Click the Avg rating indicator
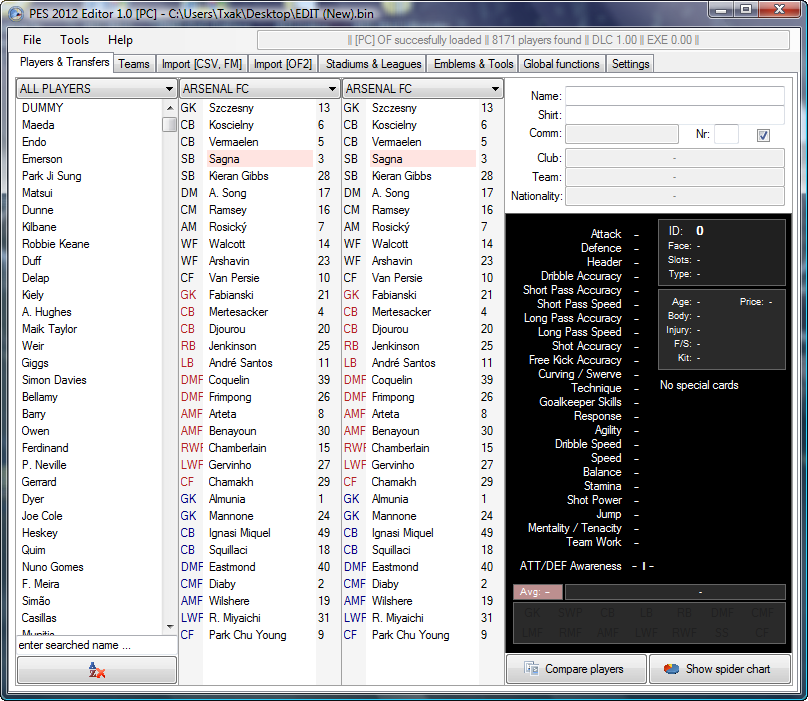 tap(538, 592)
